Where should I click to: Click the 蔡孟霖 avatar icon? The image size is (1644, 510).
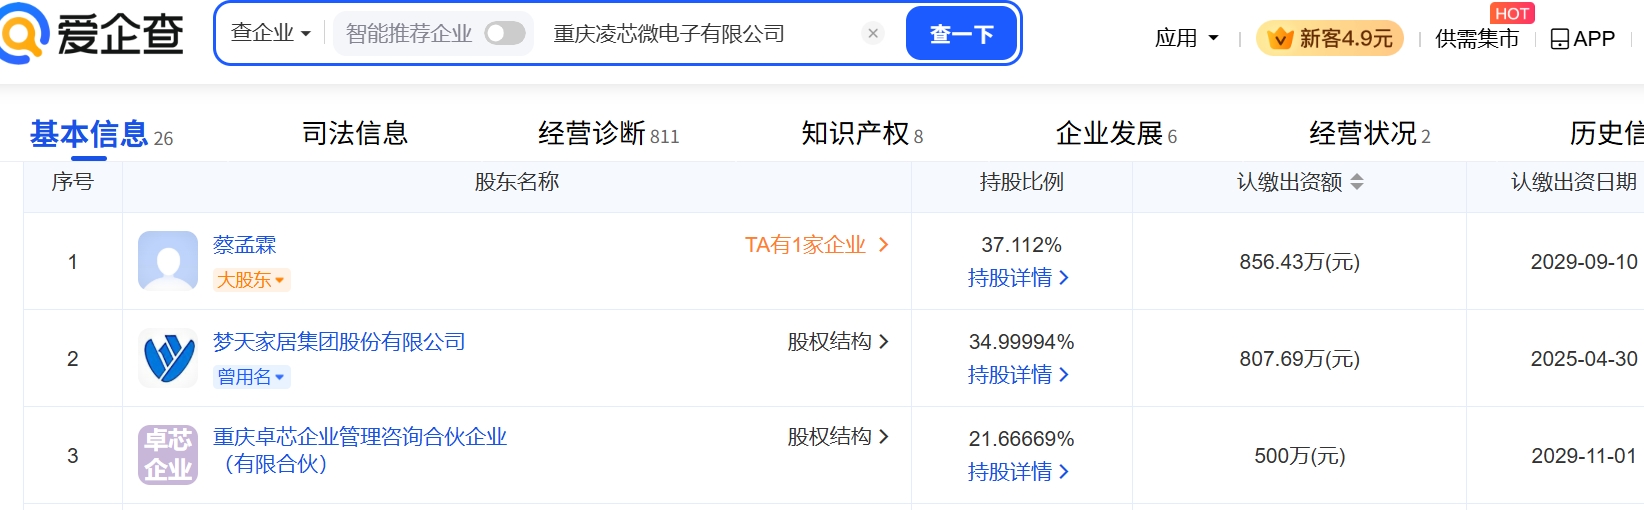(168, 261)
